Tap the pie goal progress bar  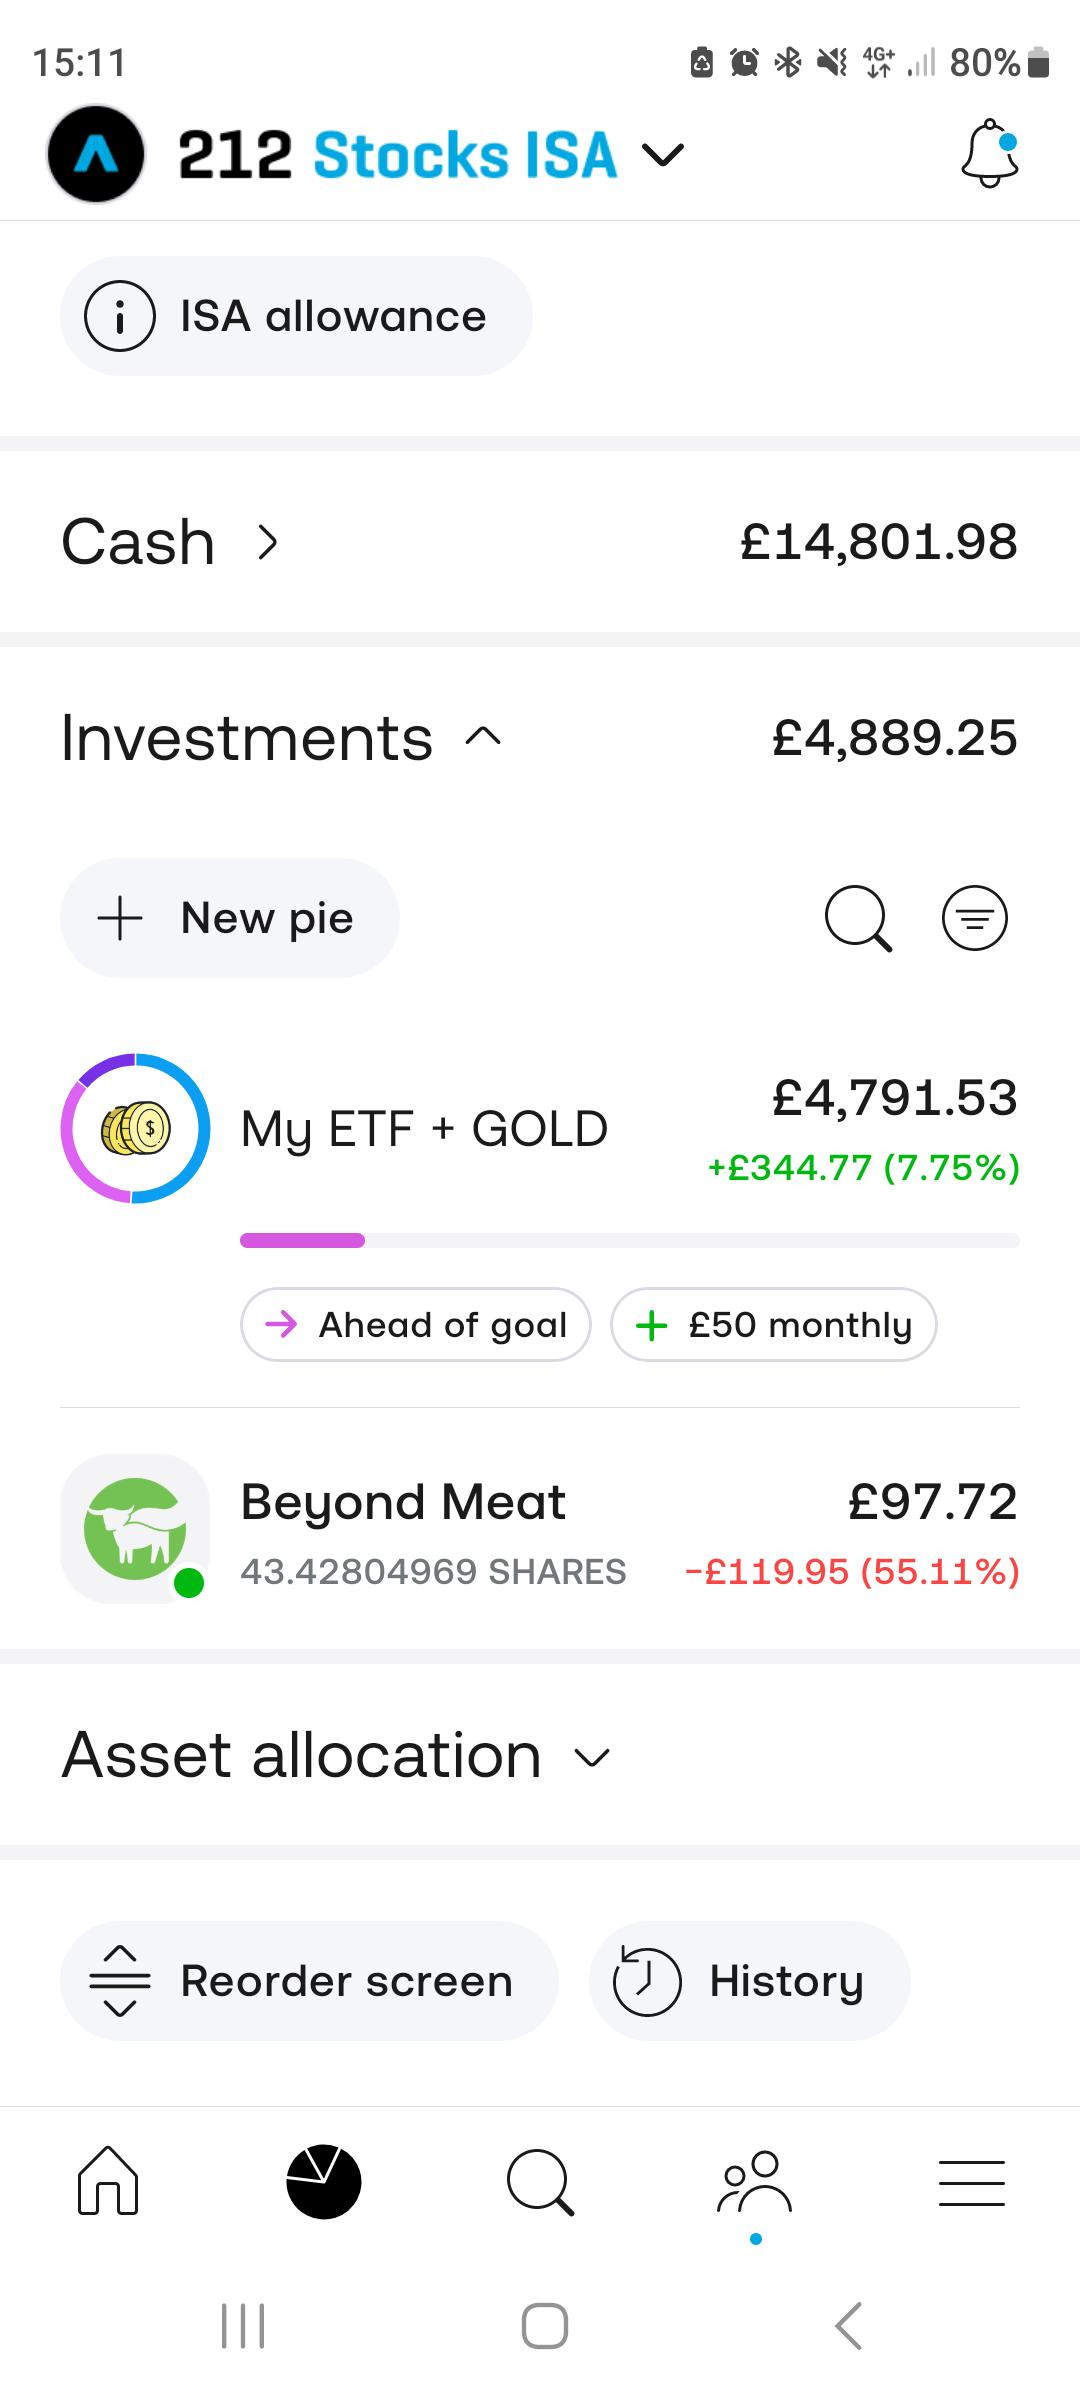pos(629,1241)
